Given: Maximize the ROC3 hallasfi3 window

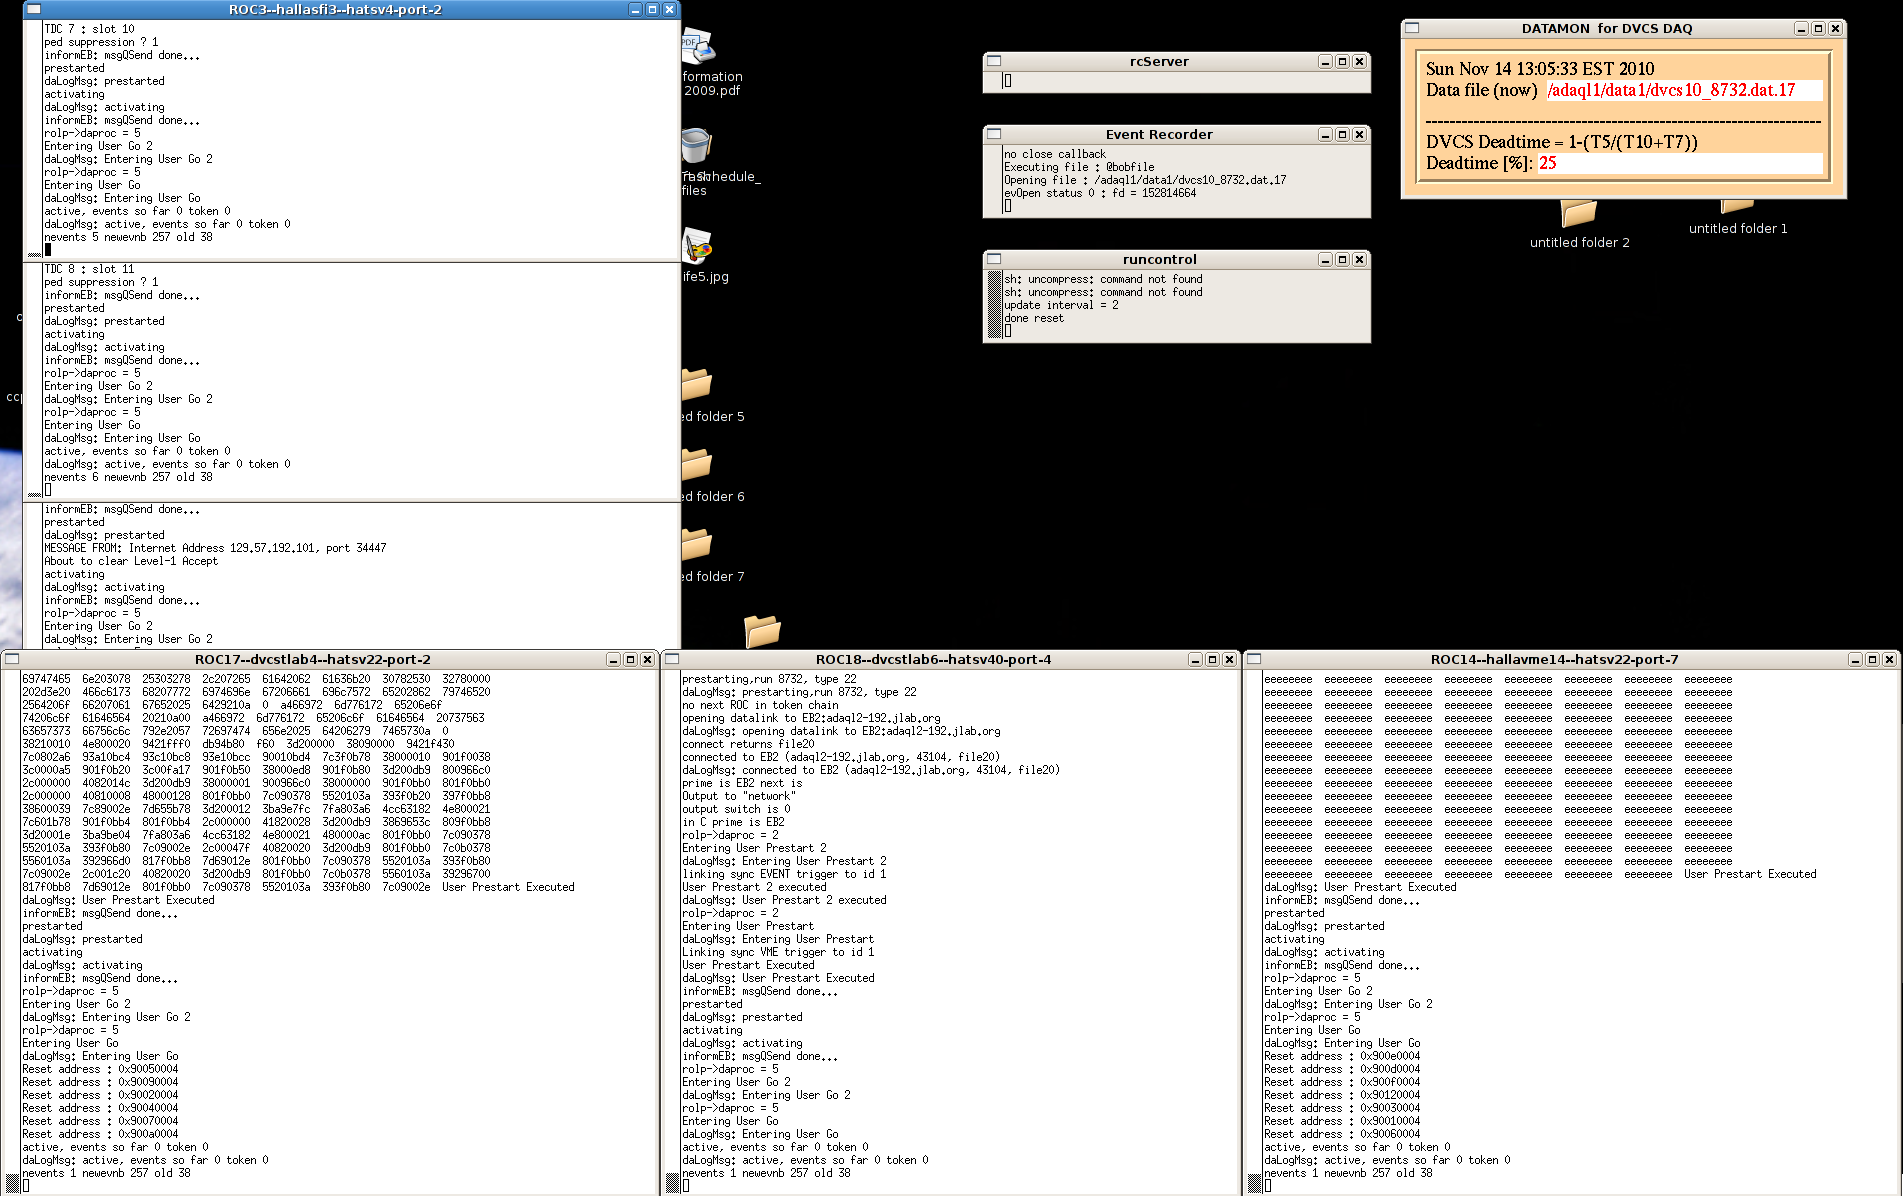Looking at the screenshot, I should coord(652,9).
